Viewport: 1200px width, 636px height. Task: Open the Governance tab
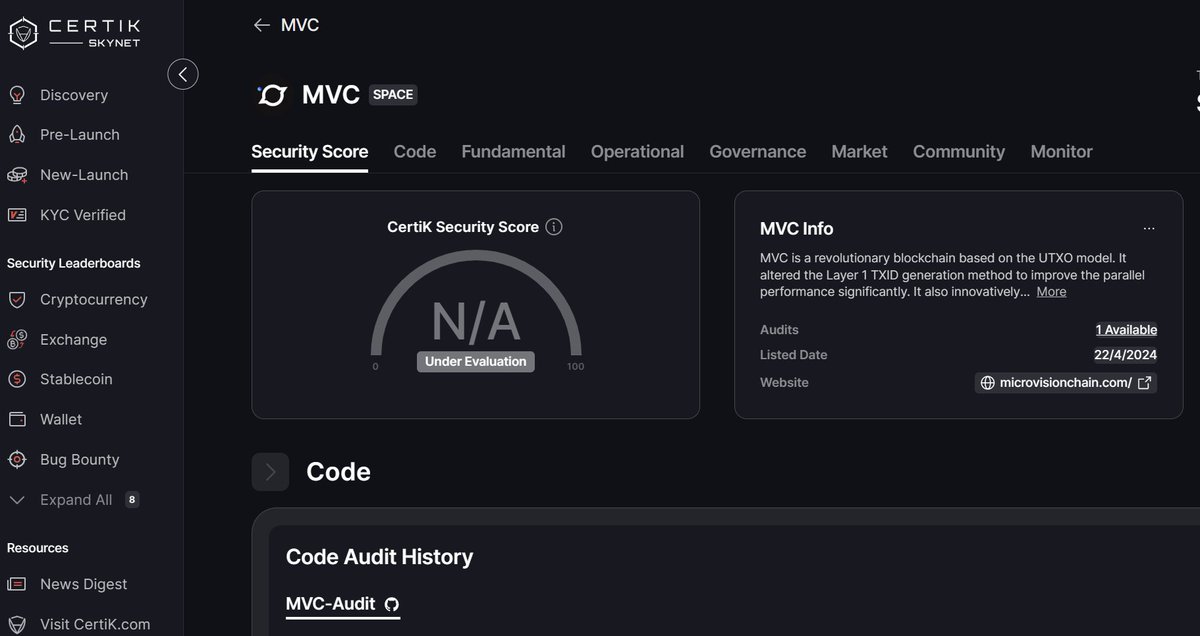(x=758, y=152)
